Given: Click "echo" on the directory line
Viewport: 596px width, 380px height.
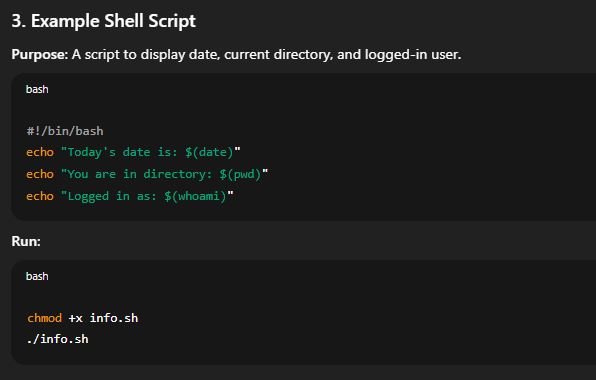Looking at the screenshot, I should tap(40, 174).
